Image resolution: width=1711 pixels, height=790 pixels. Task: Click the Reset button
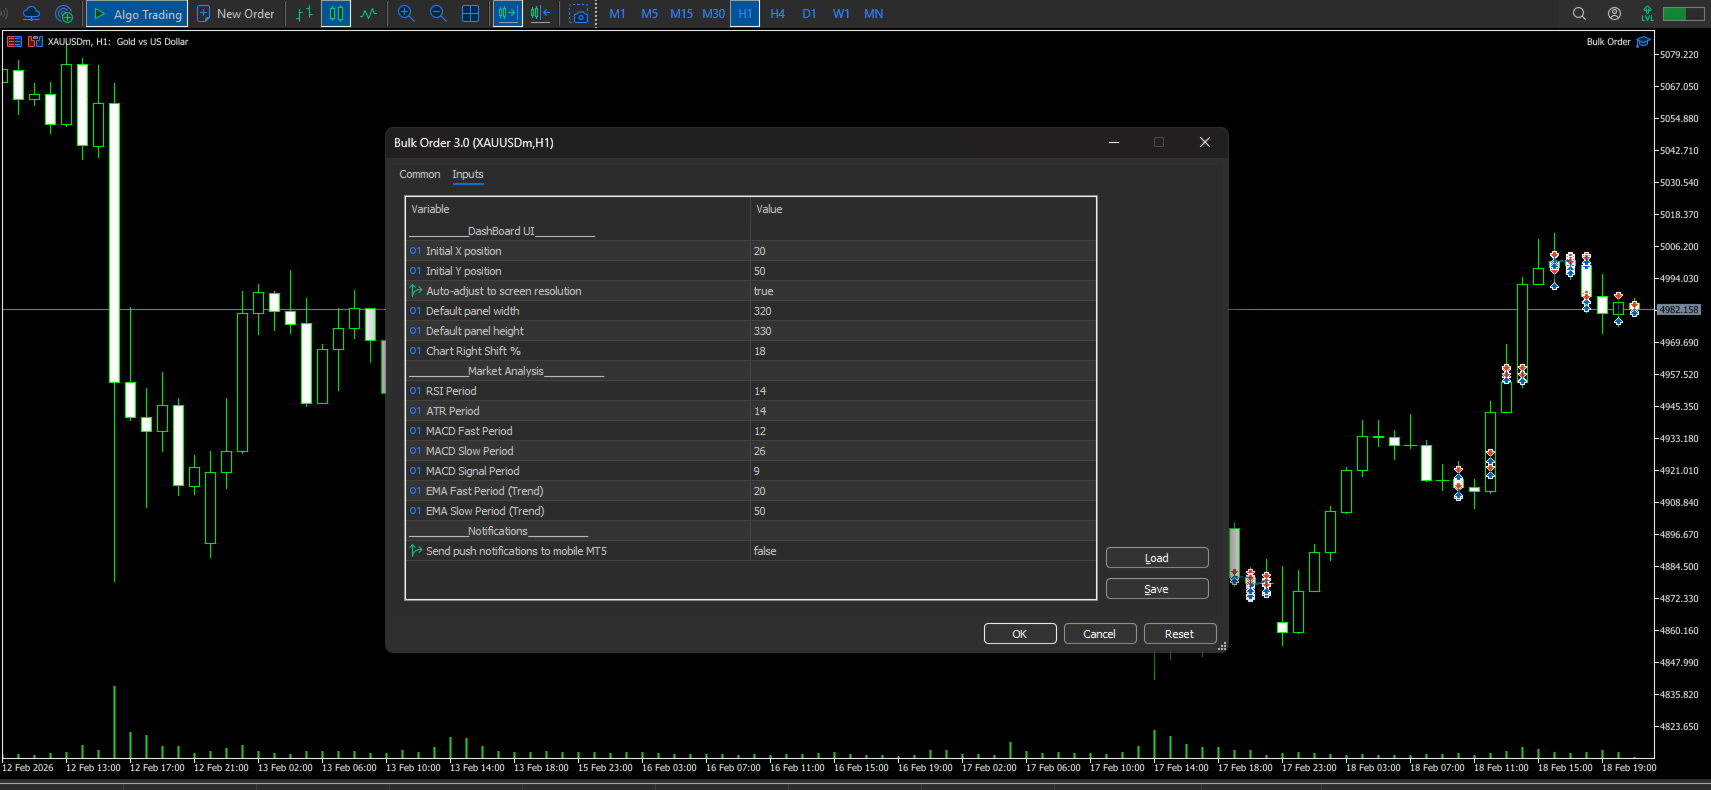(x=1180, y=634)
